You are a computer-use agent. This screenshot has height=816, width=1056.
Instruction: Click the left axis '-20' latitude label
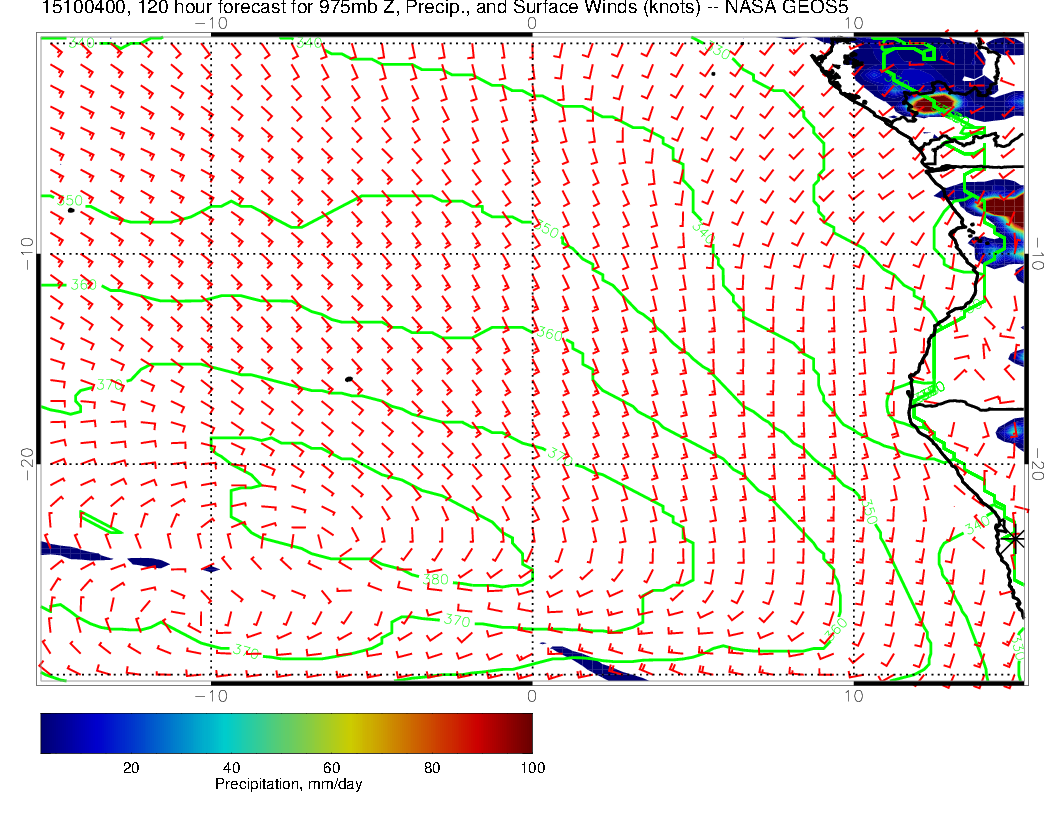click(x=27, y=456)
